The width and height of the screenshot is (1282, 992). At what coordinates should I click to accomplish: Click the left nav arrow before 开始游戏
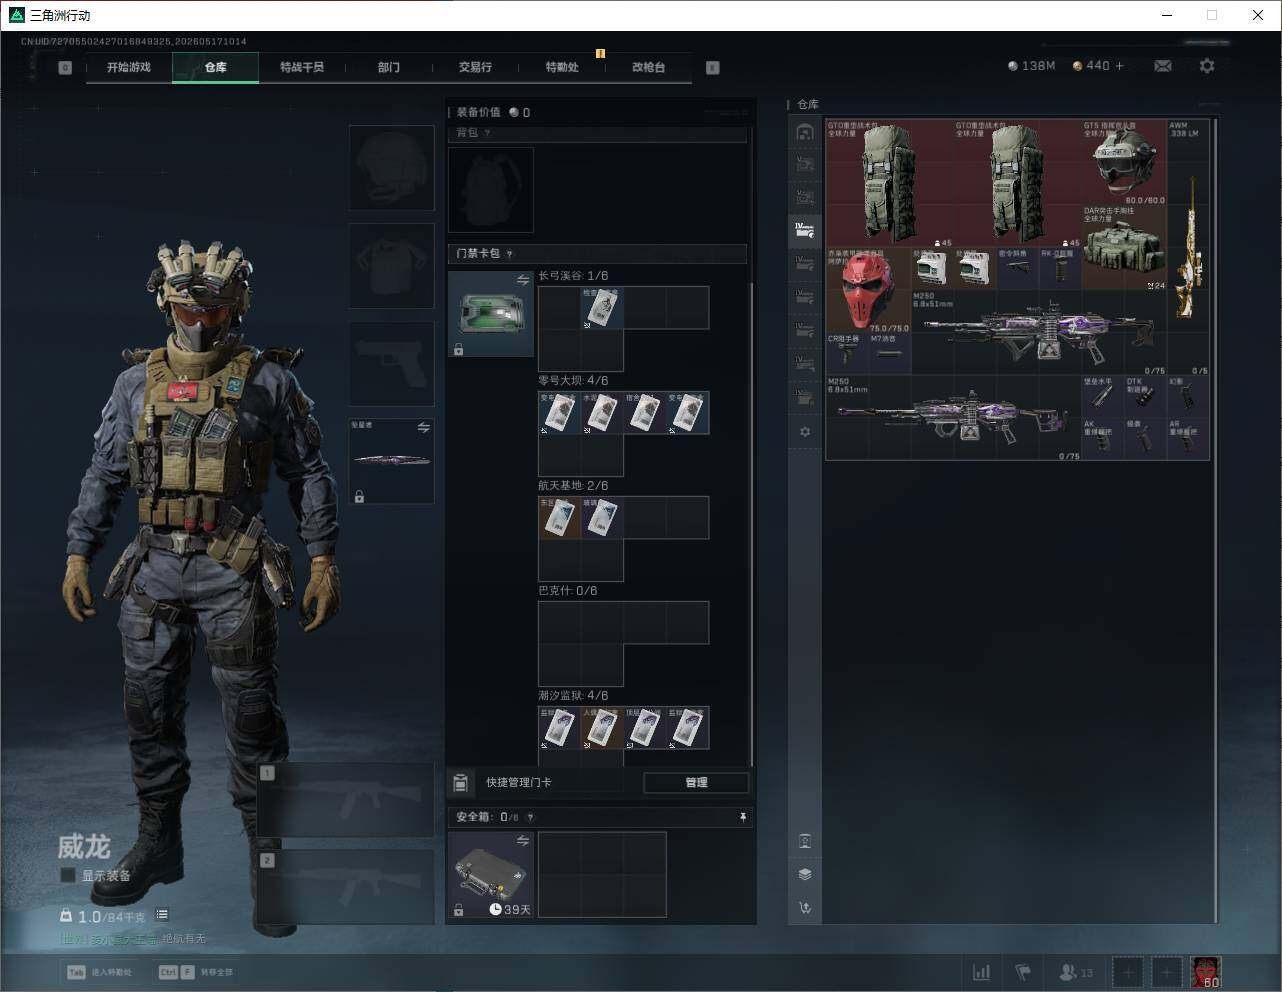(x=65, y=68)
